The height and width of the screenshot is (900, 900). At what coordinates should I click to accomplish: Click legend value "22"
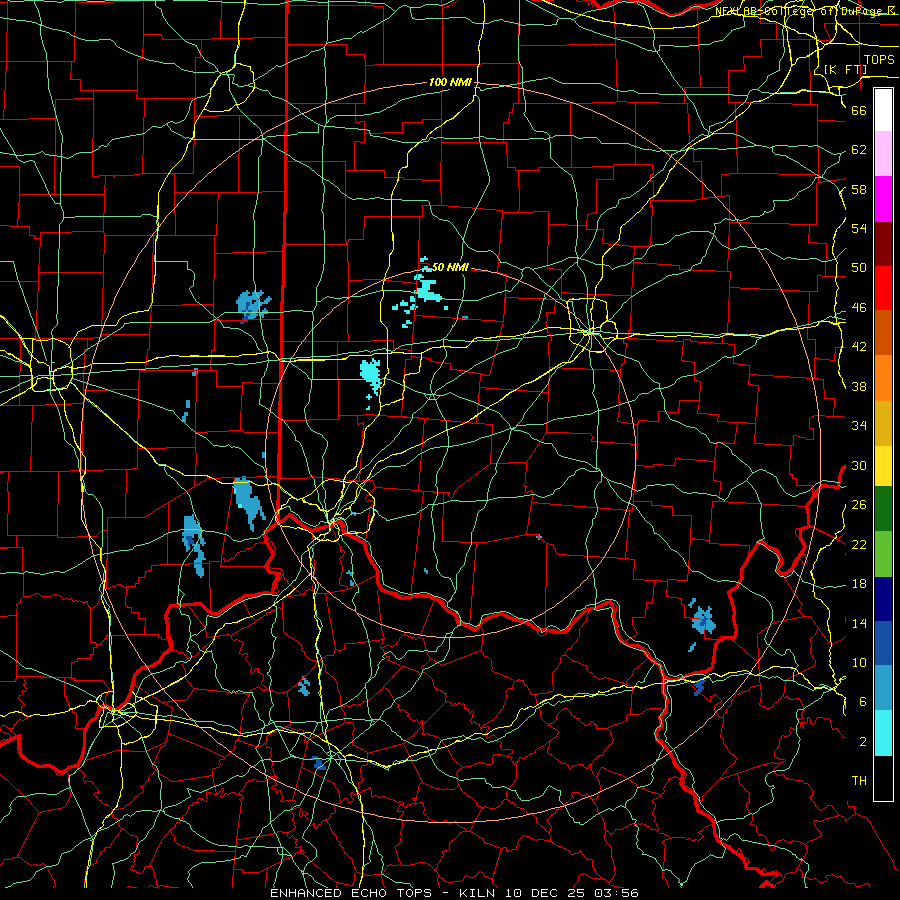[x=859, y=544]
